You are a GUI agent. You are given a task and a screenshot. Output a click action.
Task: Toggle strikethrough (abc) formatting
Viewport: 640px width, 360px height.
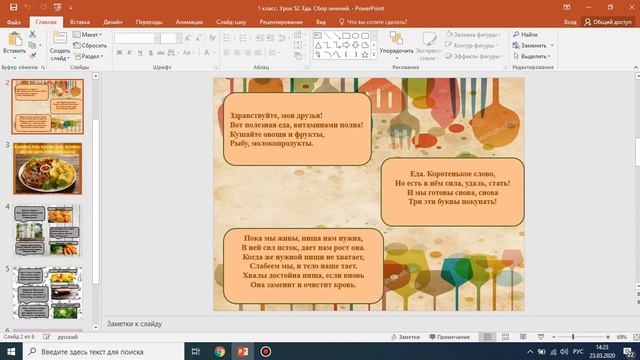point(161,53)
